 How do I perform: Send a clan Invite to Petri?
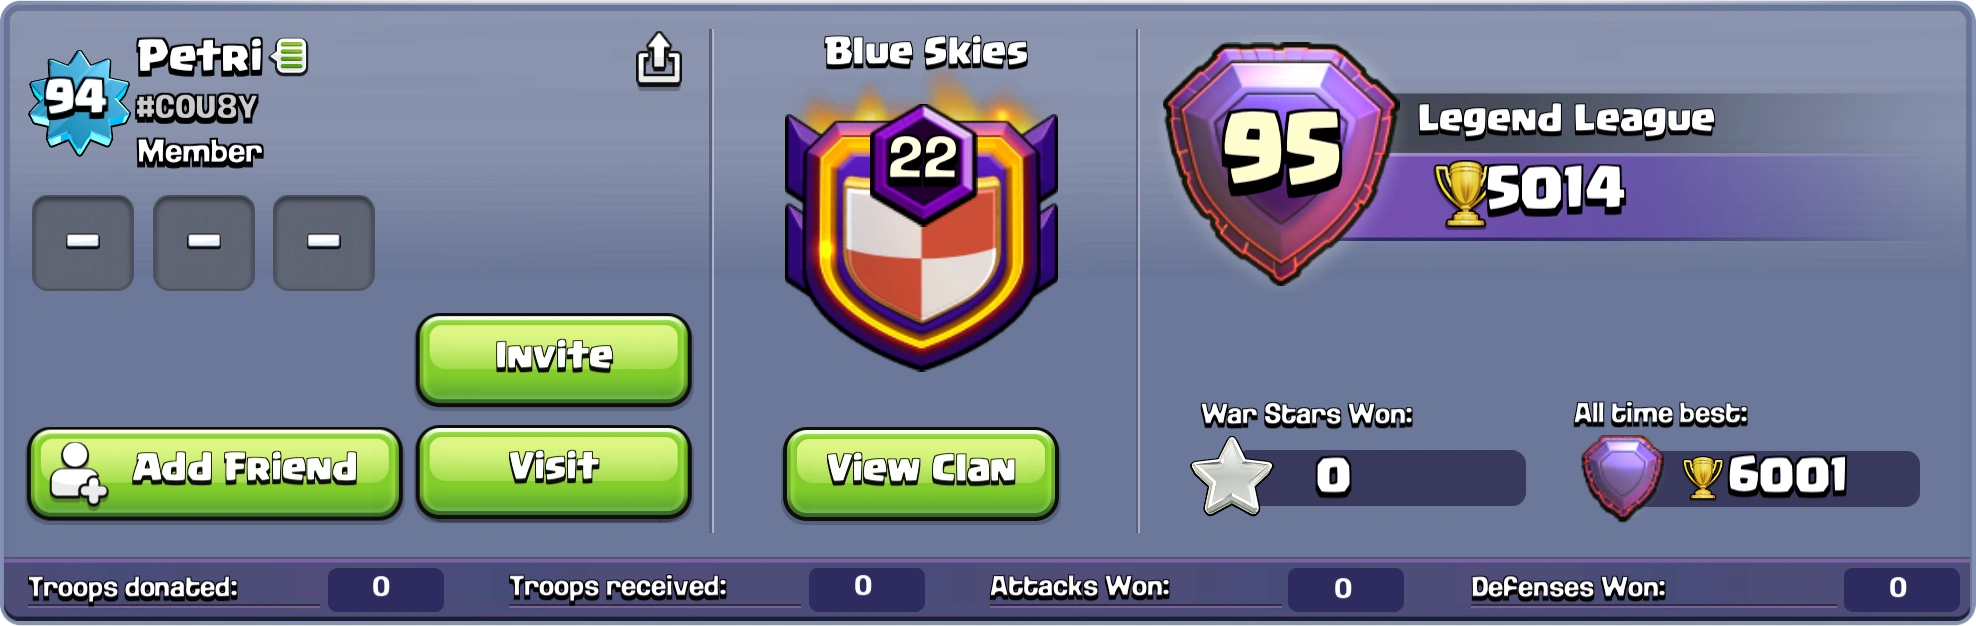[554, 359]
